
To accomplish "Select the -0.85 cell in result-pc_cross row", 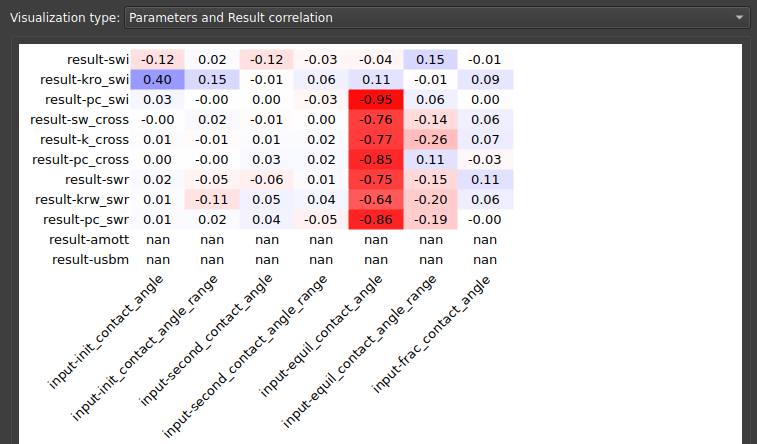I will pos(375,159).
